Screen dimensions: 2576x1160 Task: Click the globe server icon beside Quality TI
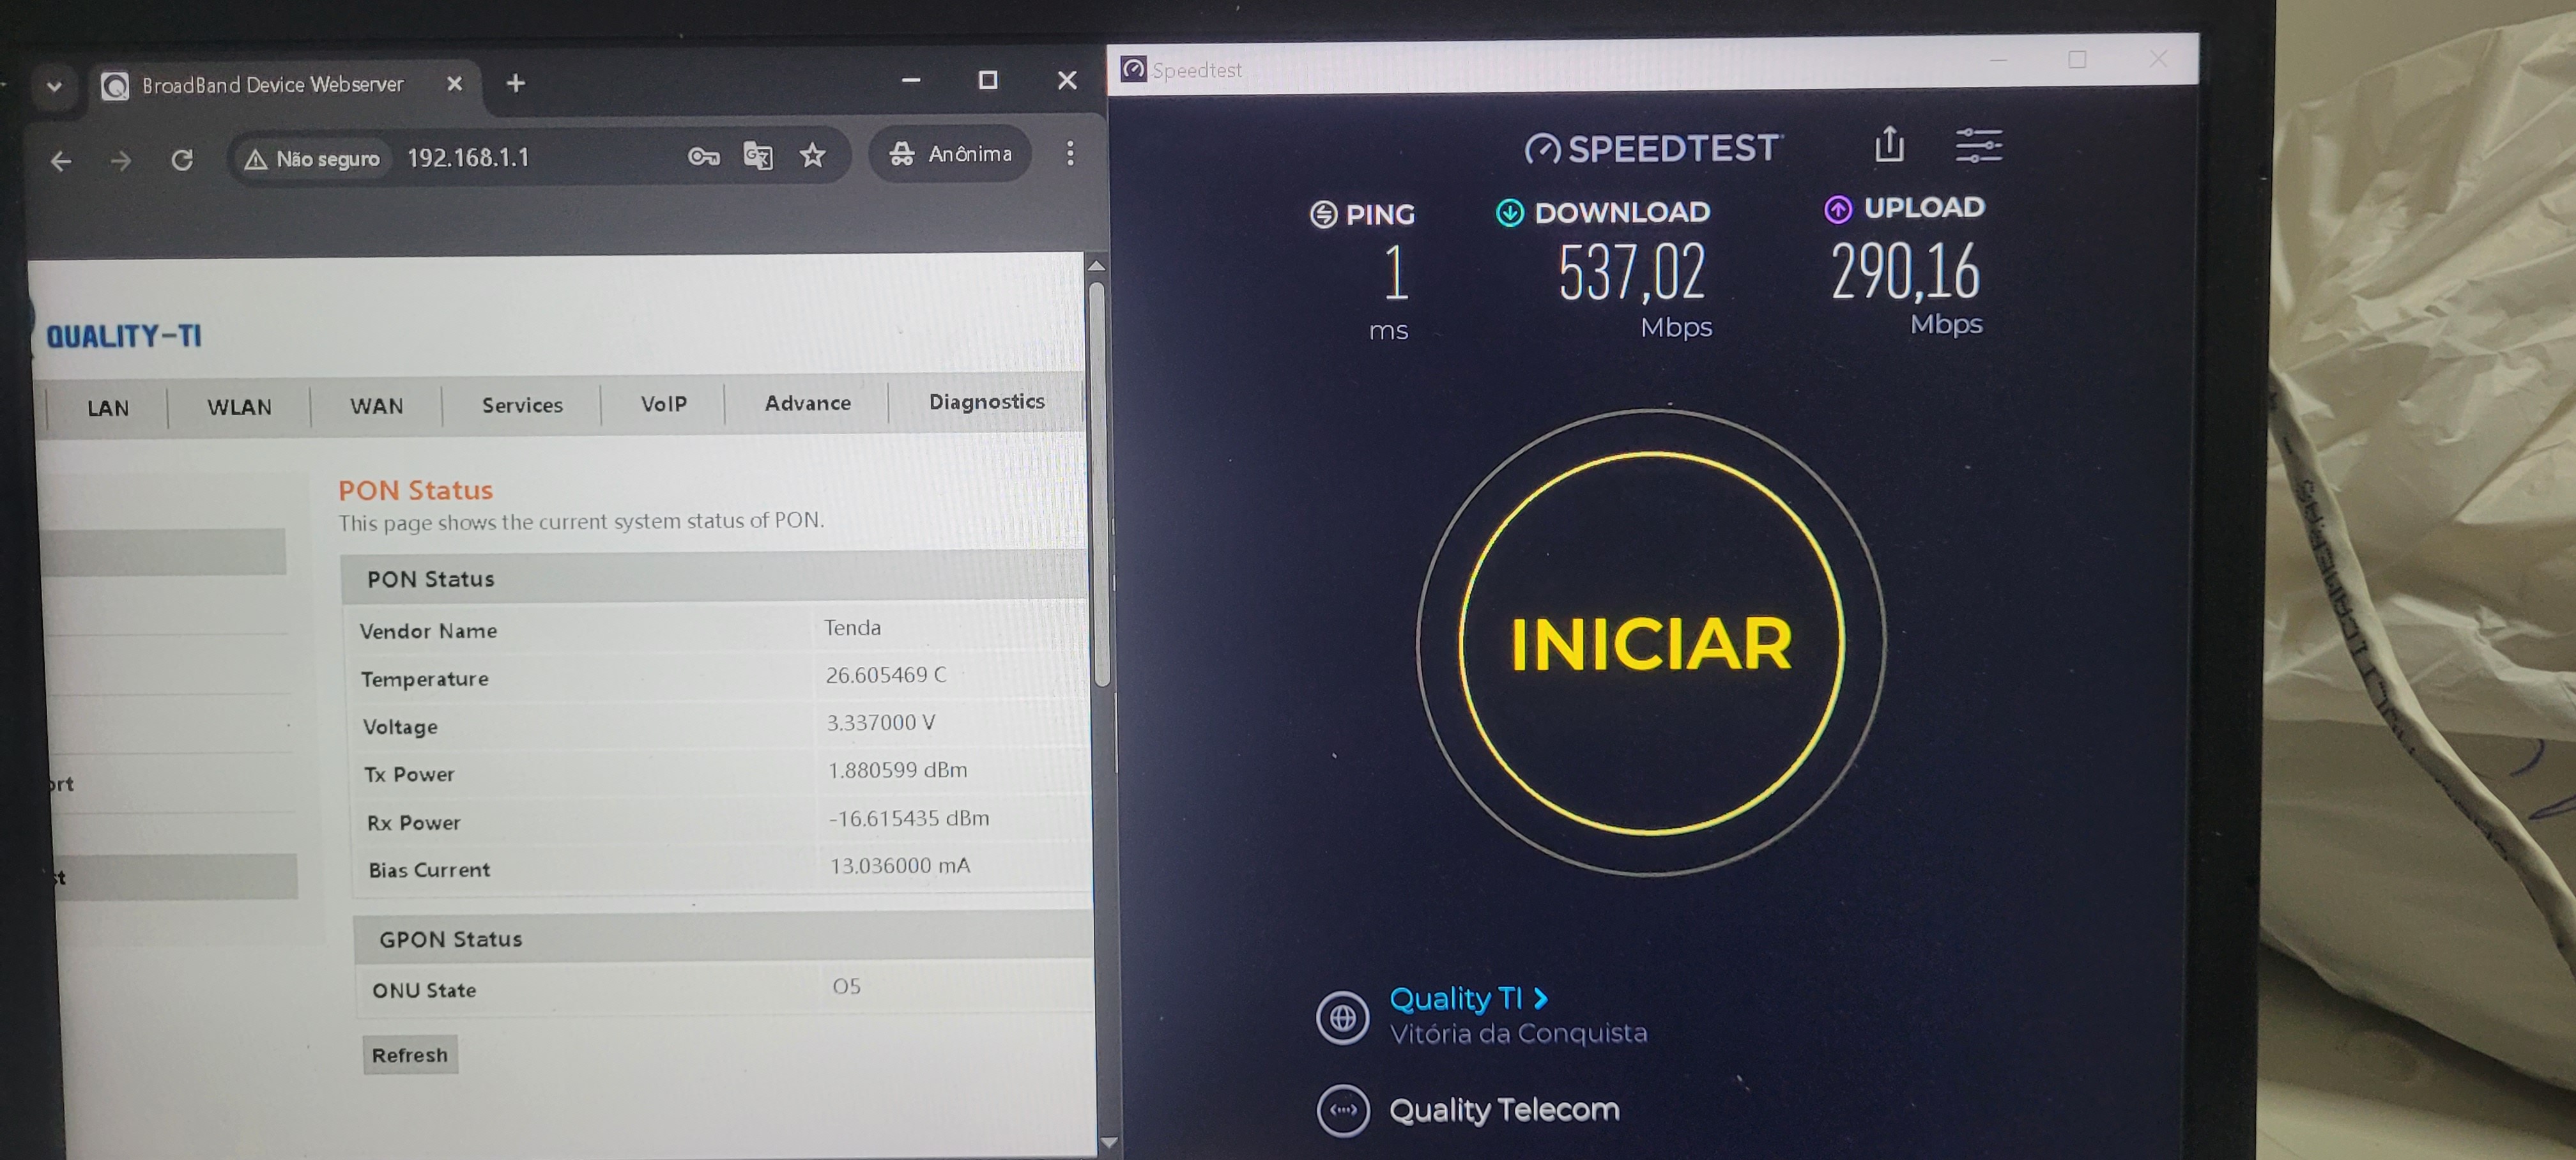click(1342, 1018)
